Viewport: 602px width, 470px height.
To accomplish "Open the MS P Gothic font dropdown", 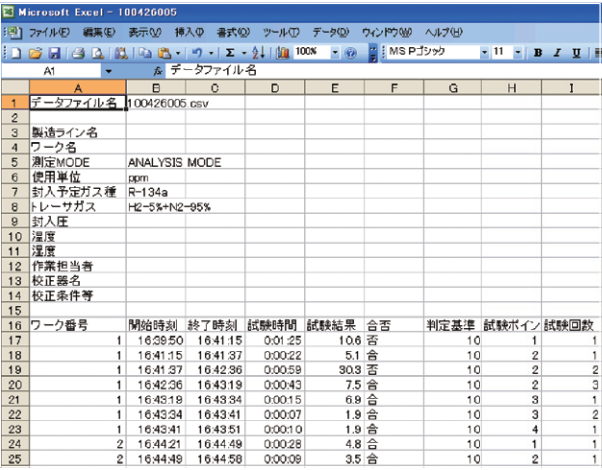I will [485, 52].
